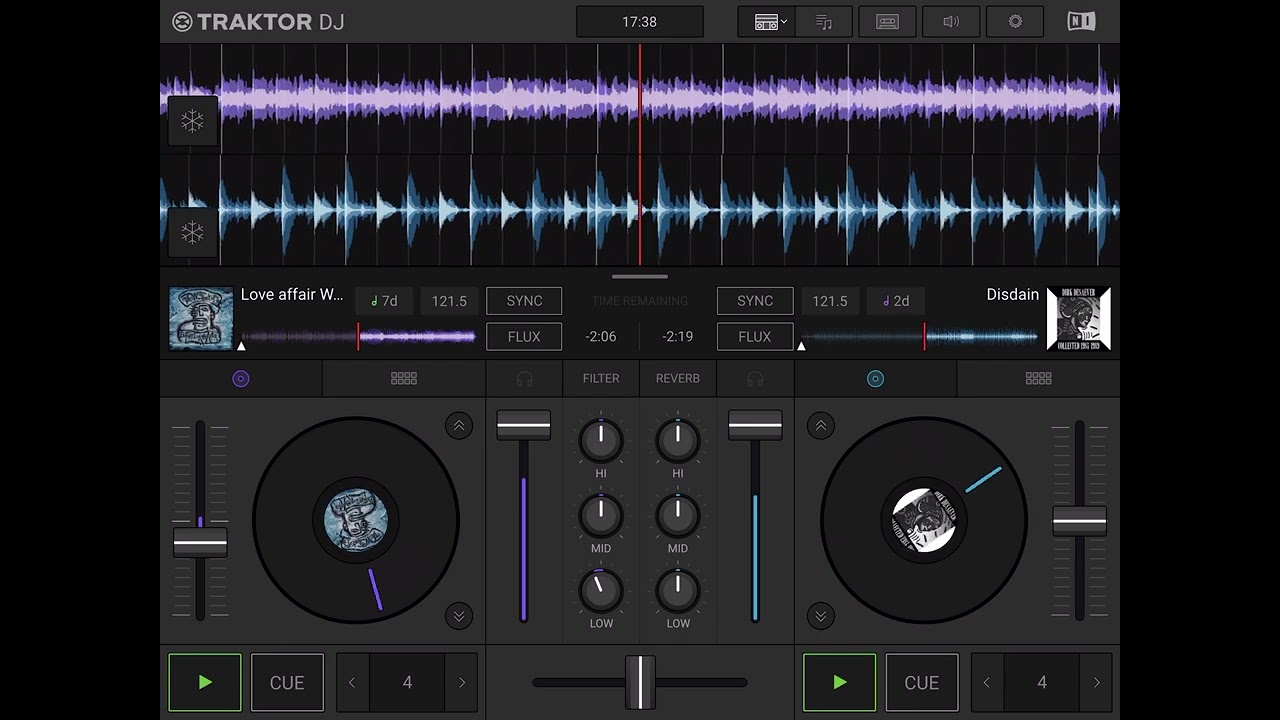Click the HI knob under FILTER
1280x720 pixels.
tap(601, 440)
